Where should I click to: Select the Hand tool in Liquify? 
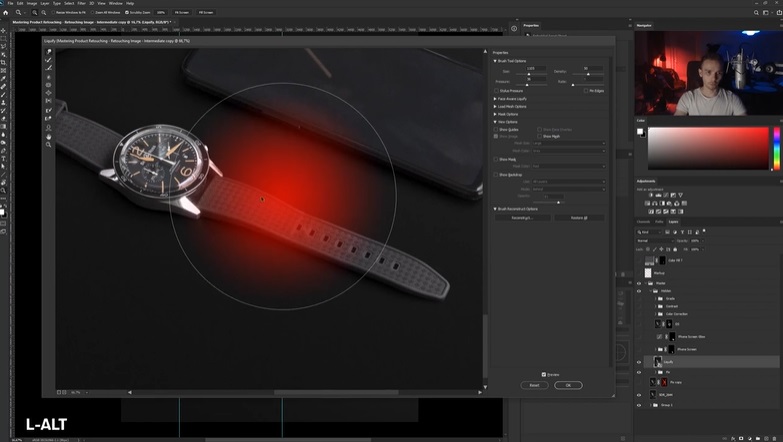pos(48,136)
